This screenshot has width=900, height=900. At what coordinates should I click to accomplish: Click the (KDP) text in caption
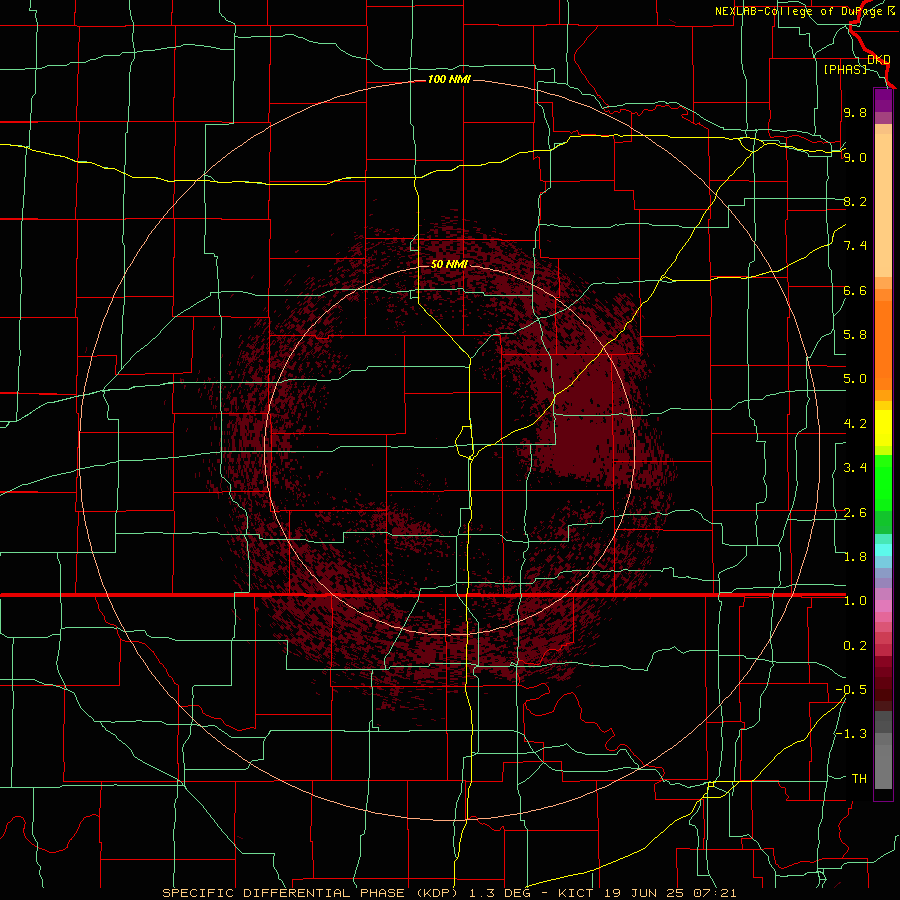pyautogui.click(x=439, y=893)
